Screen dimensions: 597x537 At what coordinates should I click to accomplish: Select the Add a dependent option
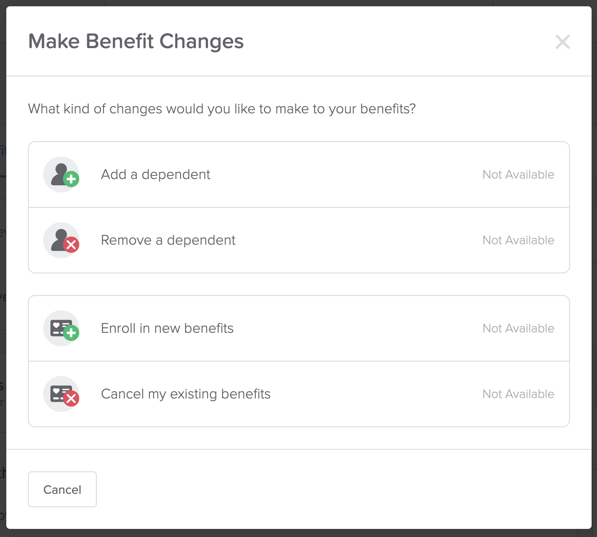coord(299,174)
